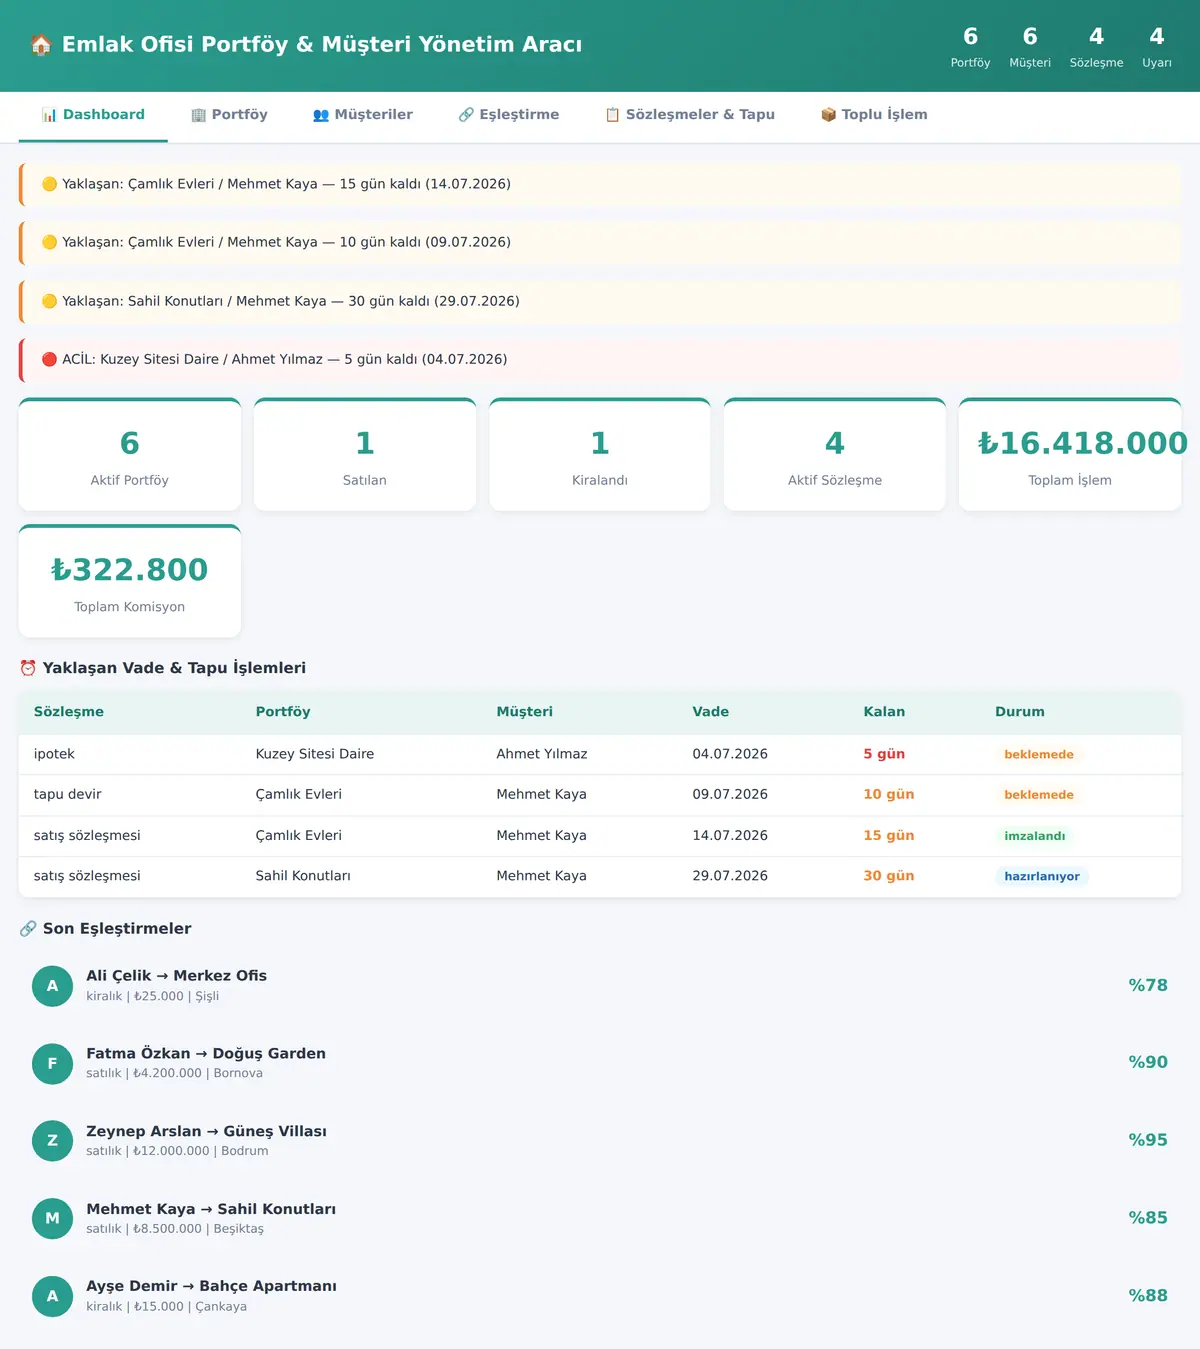
Task: Select Fatma Özkan's F avatar
Action: pos(53,1063)
